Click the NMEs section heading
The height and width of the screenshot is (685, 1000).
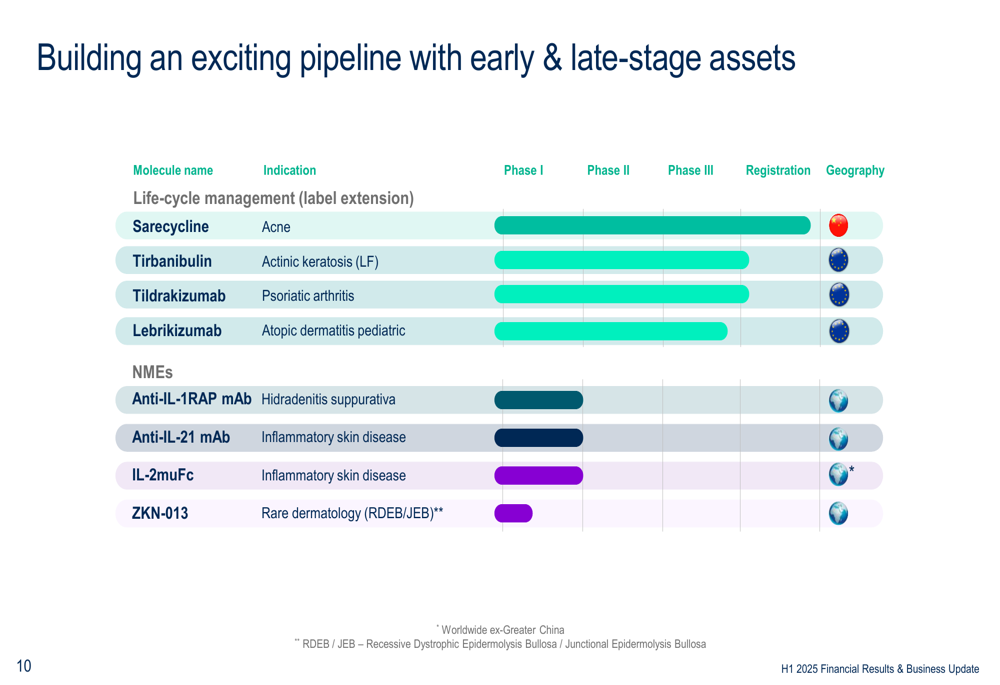pos(152,373)
